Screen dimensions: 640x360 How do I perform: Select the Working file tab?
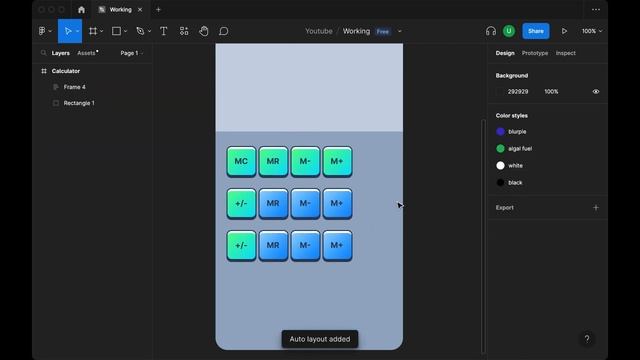[120, 9]
